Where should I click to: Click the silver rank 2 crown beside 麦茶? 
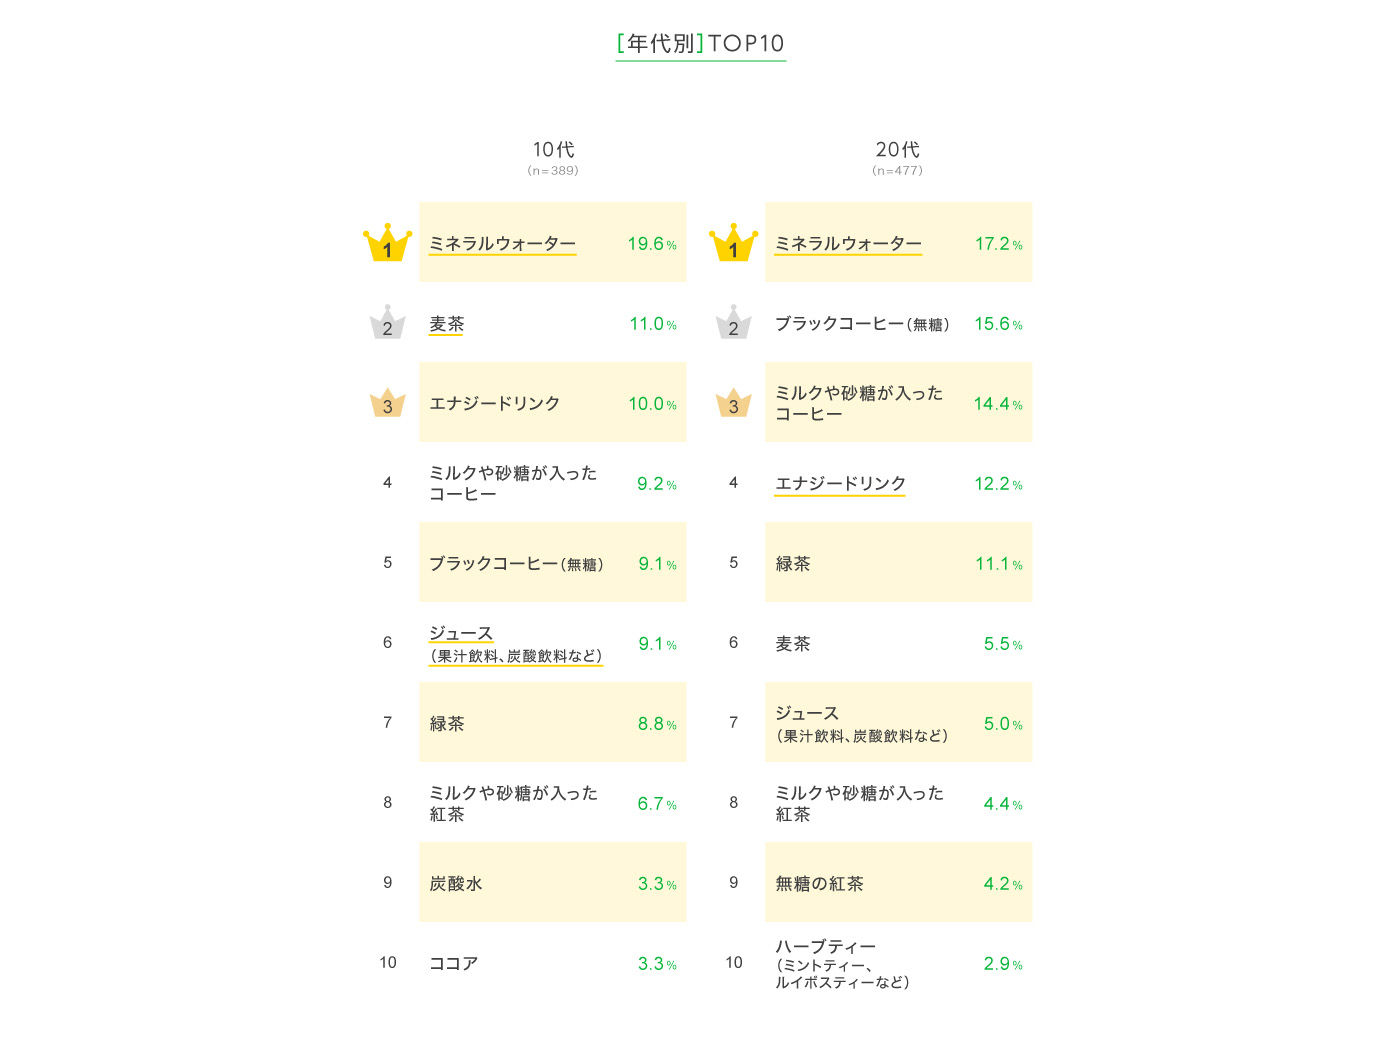point(388,323)
